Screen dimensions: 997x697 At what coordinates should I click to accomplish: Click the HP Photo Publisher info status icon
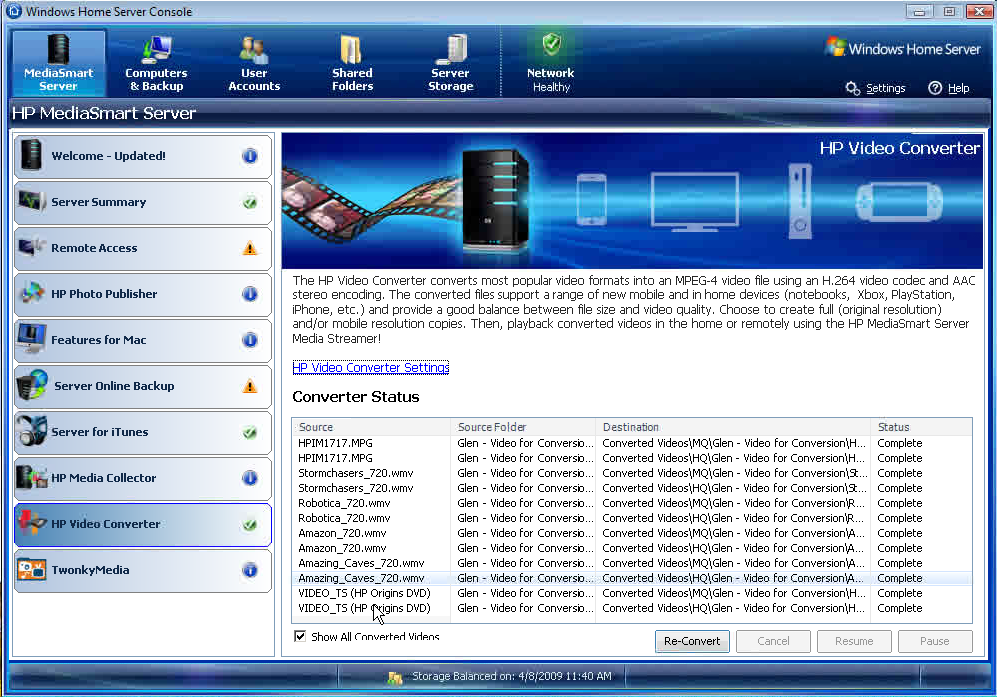click(x=250, y=294)
